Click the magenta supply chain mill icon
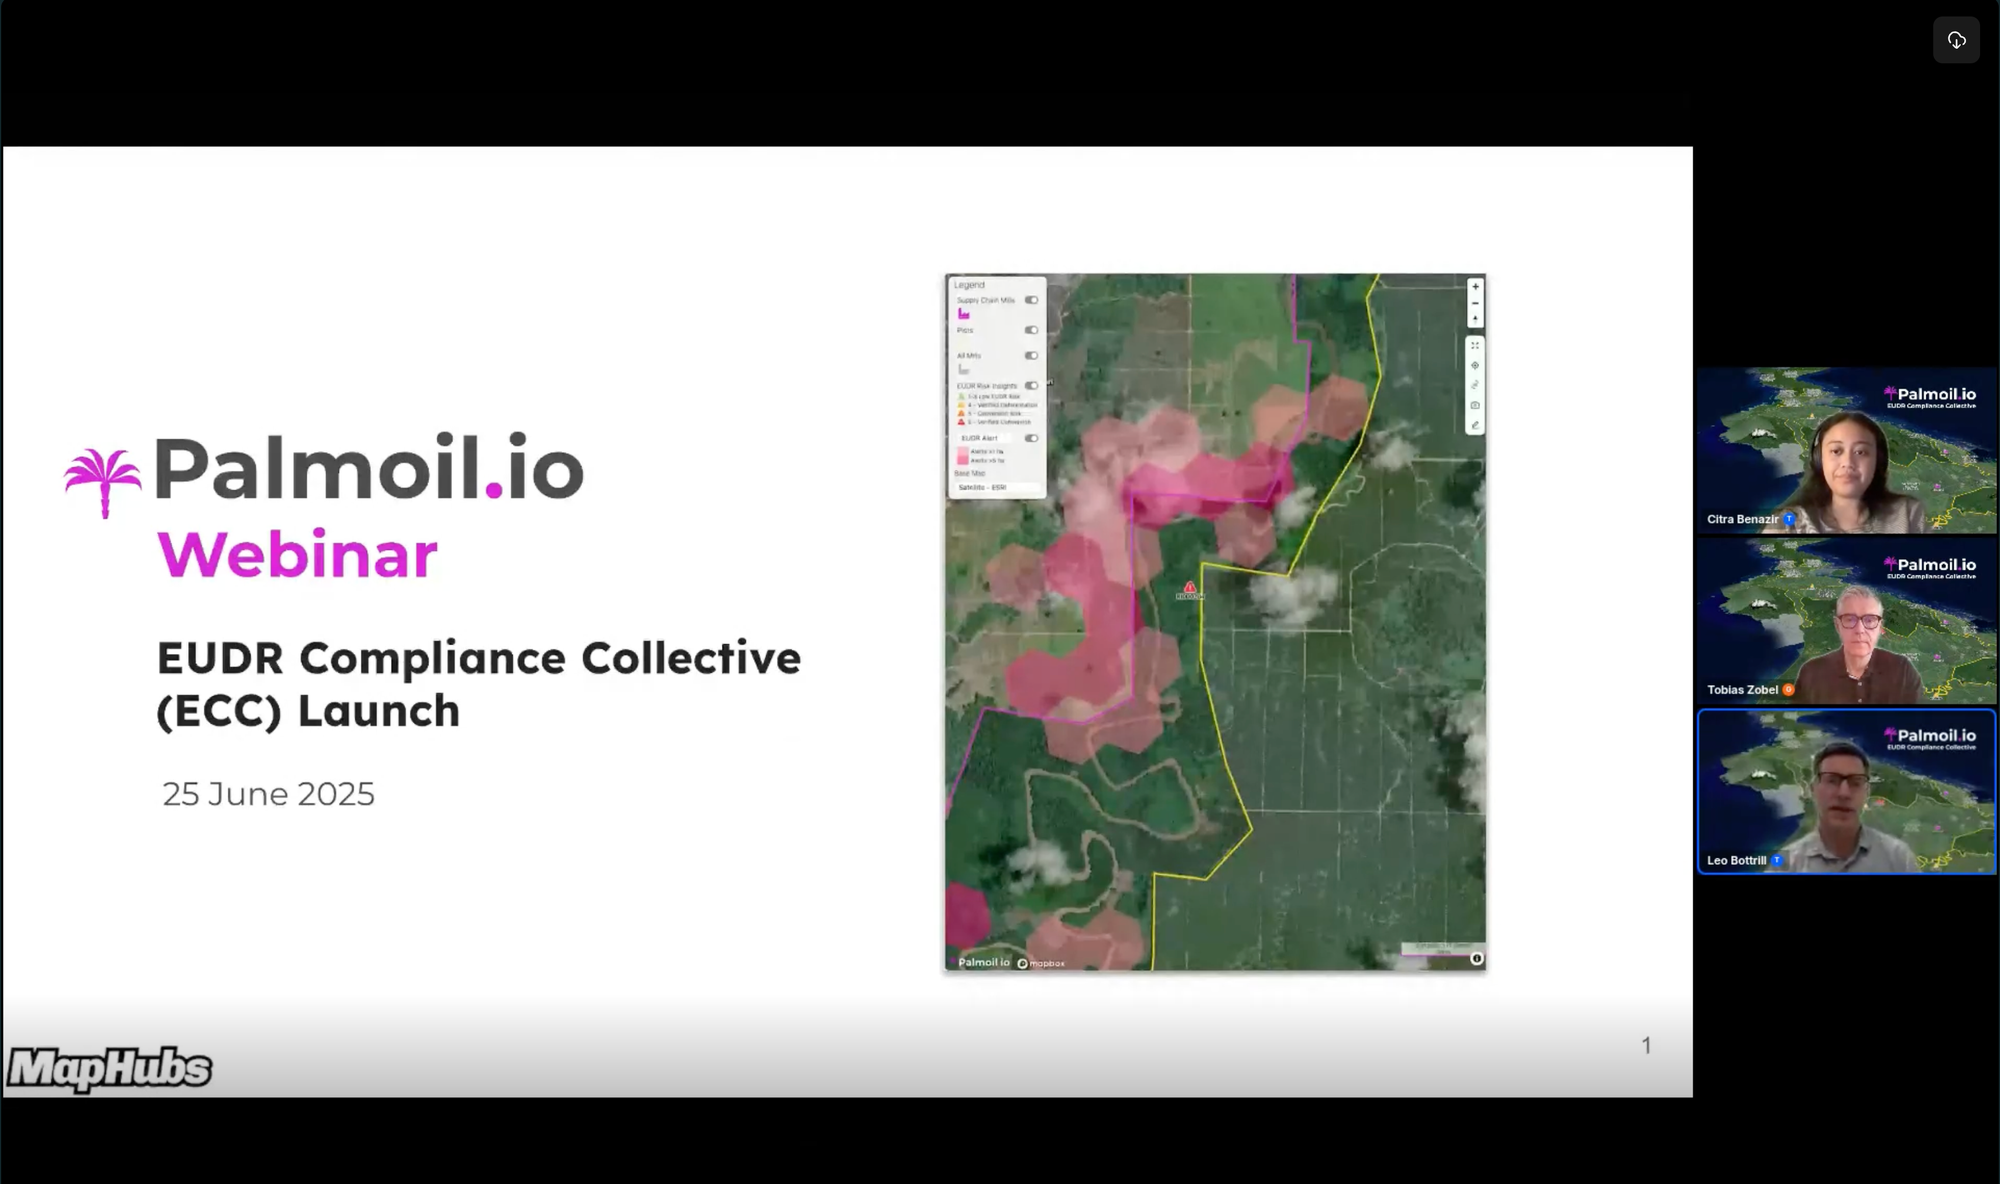This screenshot has height=1184, width=2000. (963, 314)
